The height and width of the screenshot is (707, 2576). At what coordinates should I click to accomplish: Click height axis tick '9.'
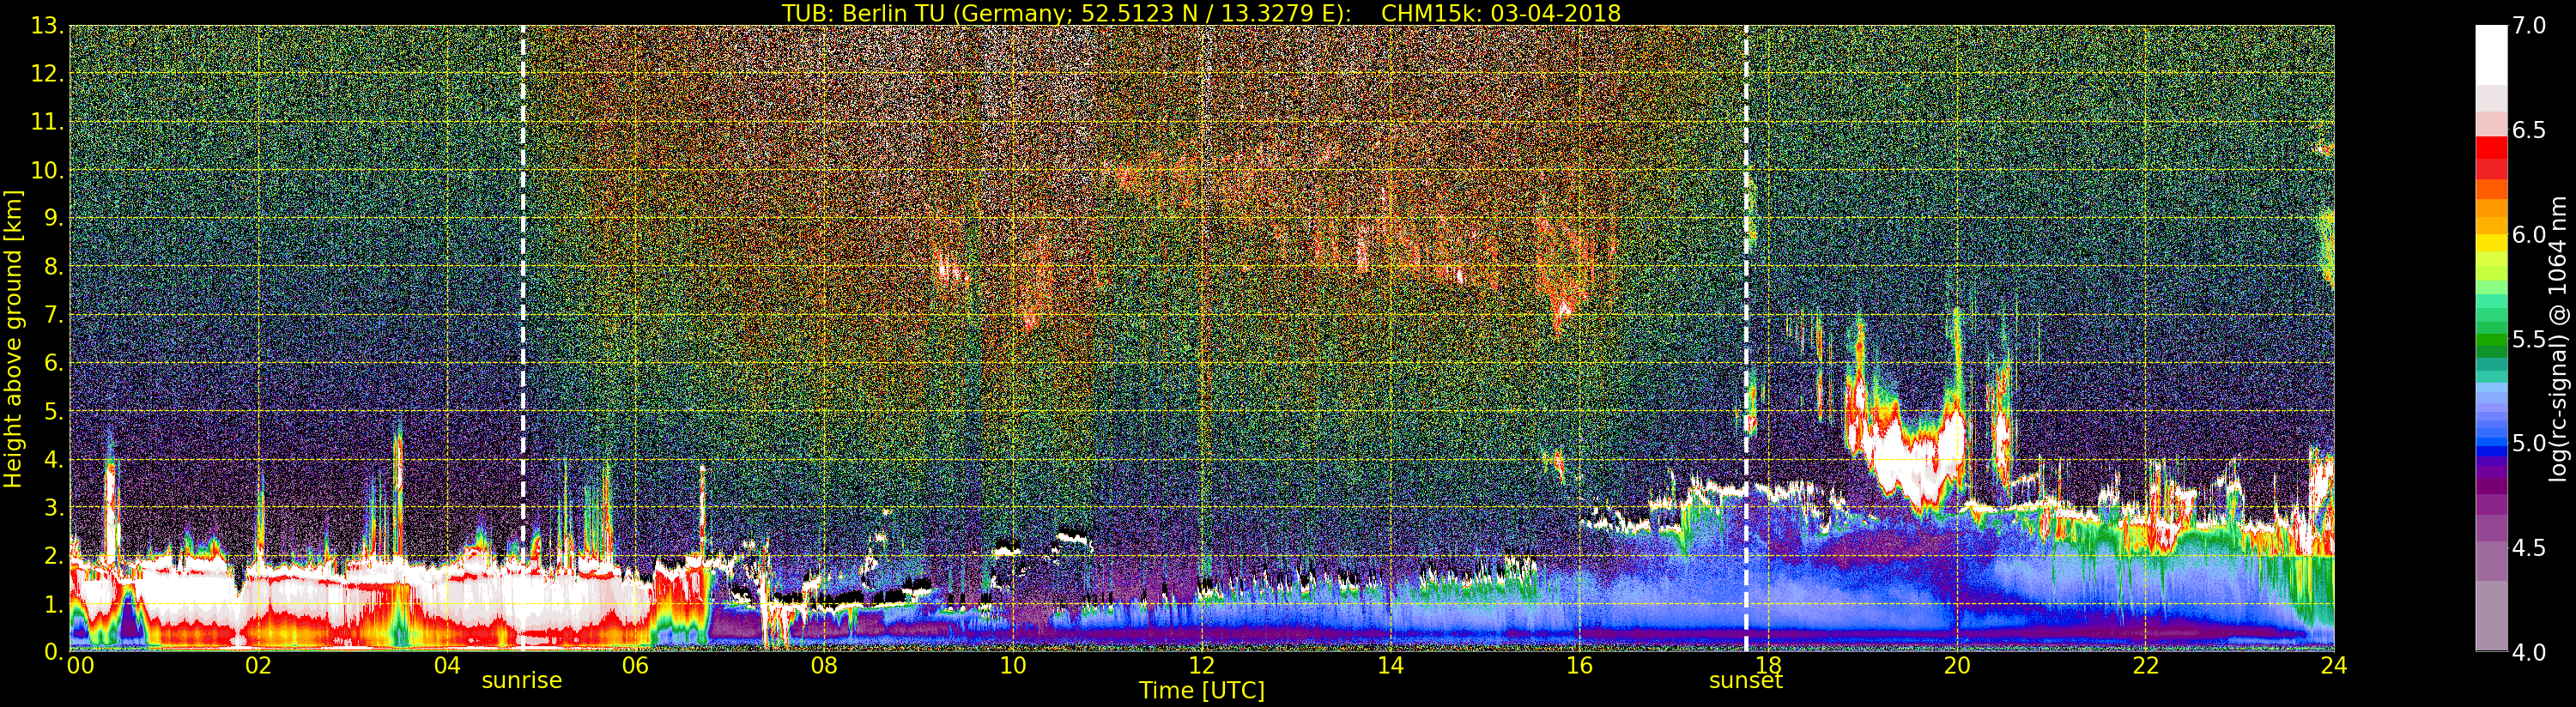(x=54, y=219)
